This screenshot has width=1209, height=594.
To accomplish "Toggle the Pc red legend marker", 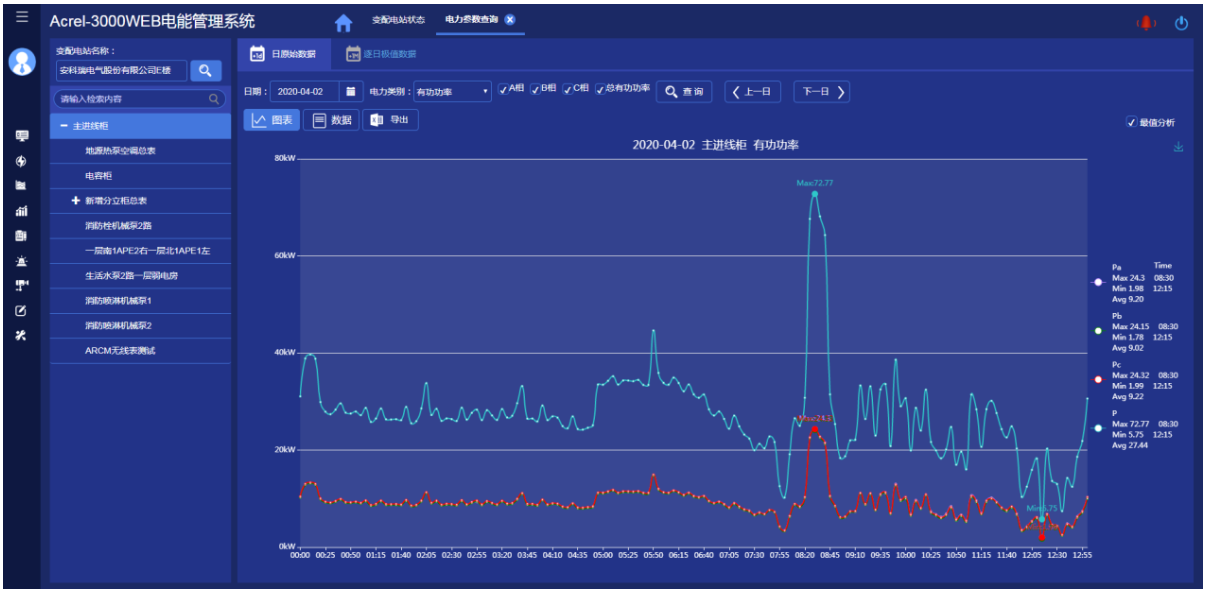I will (x=1098, y=379).
